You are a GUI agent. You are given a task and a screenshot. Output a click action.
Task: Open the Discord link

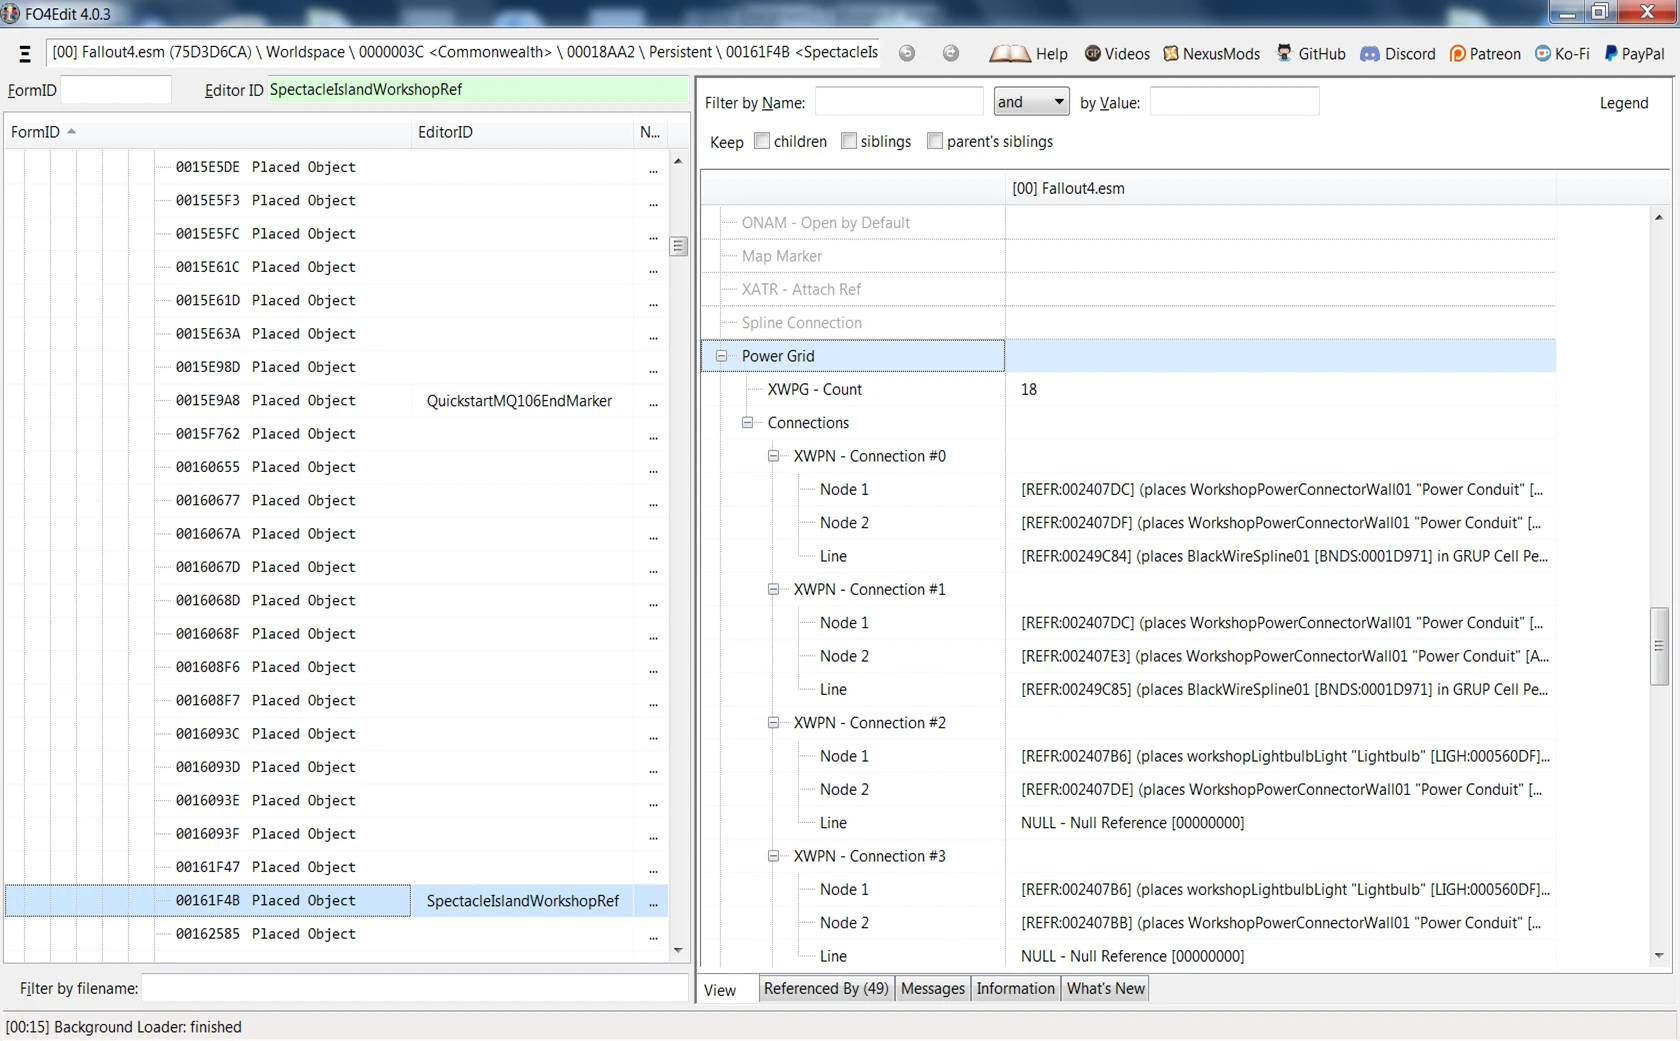coord(1398,54)
